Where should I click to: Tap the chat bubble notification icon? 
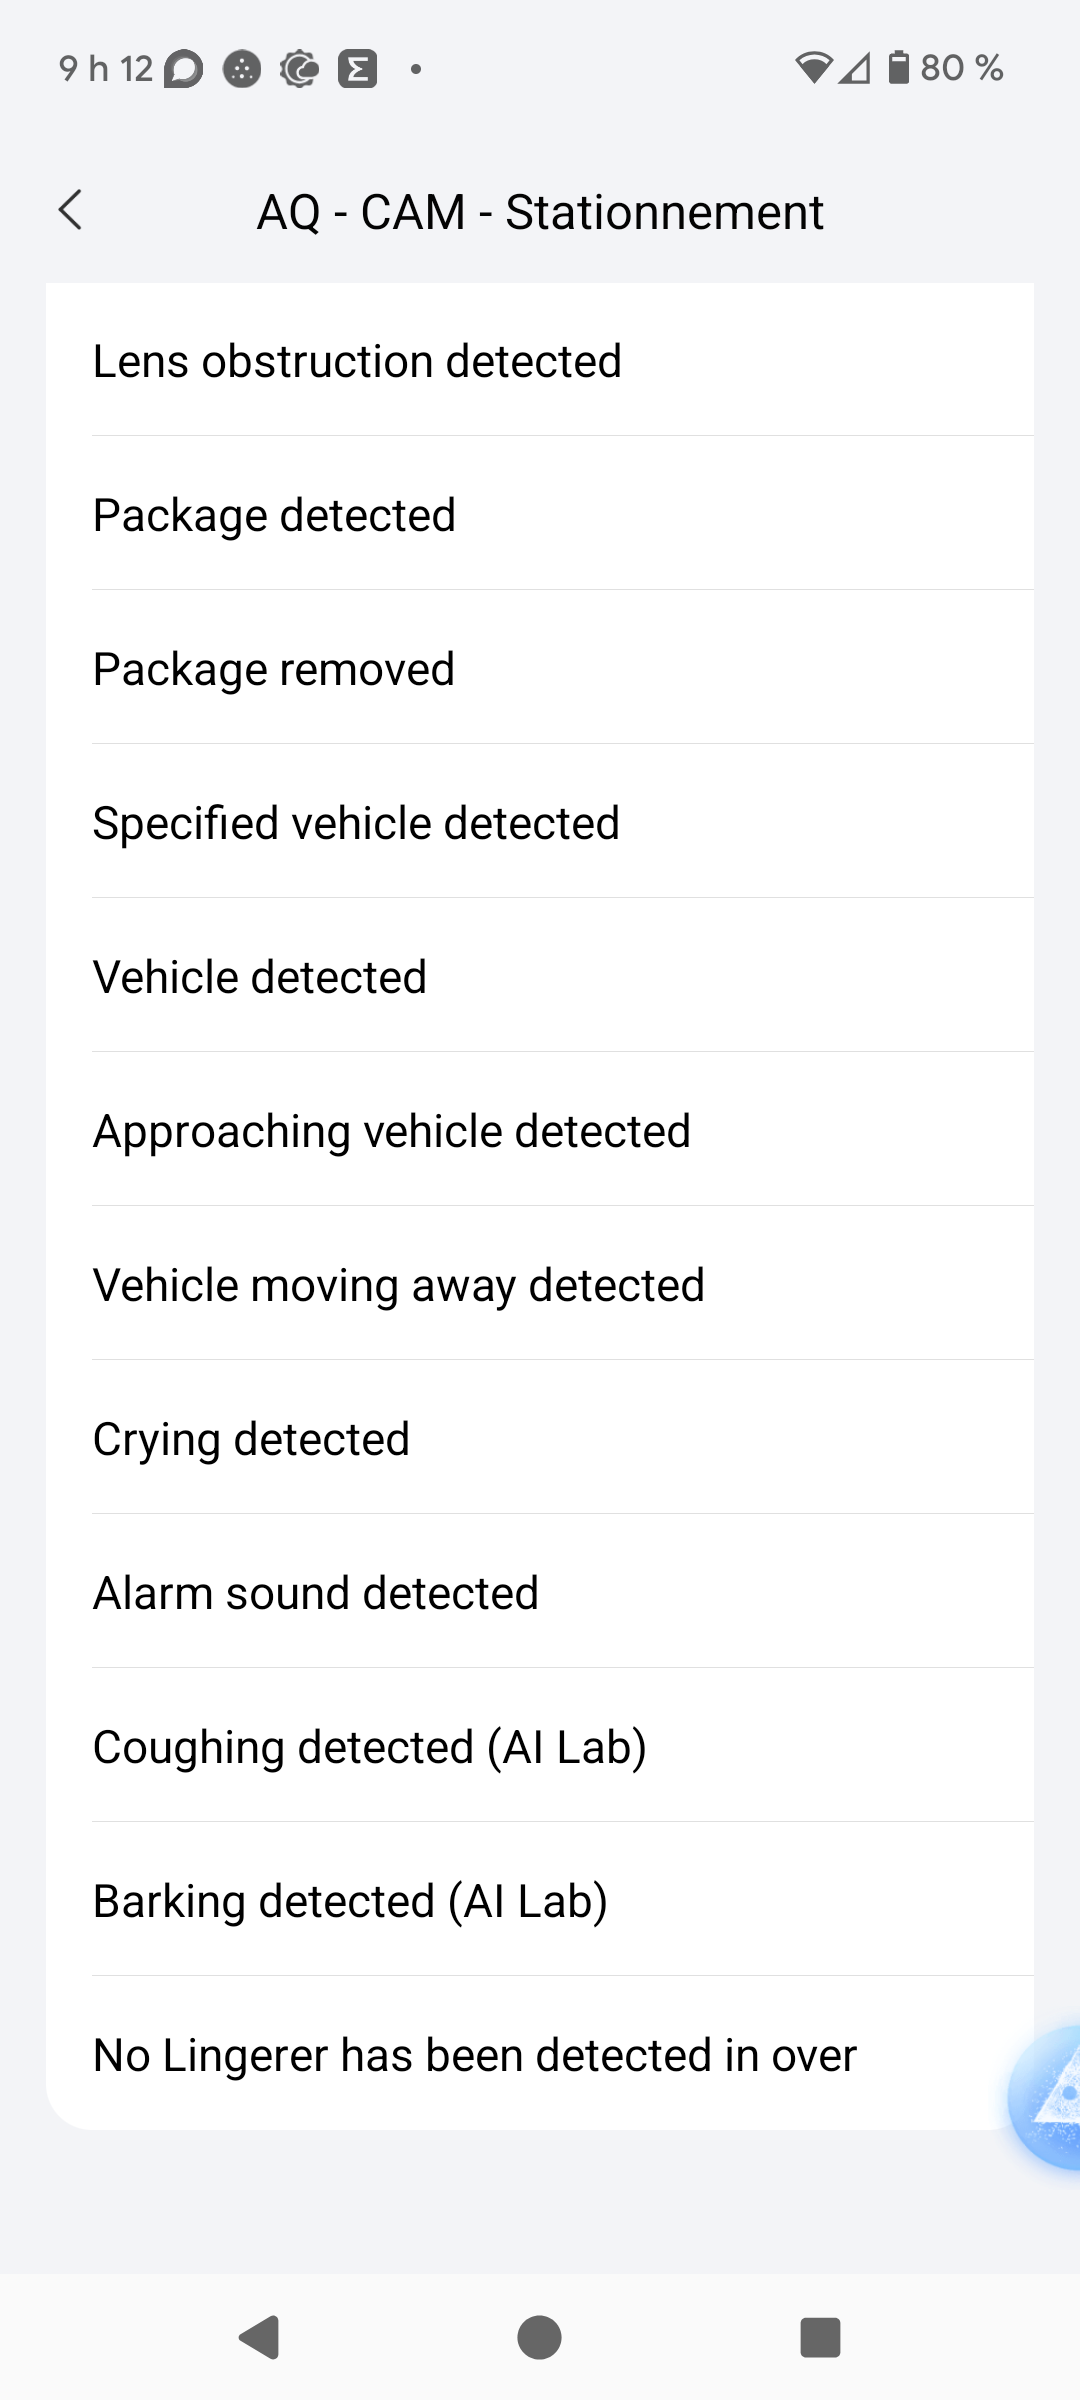pos(183,69)
